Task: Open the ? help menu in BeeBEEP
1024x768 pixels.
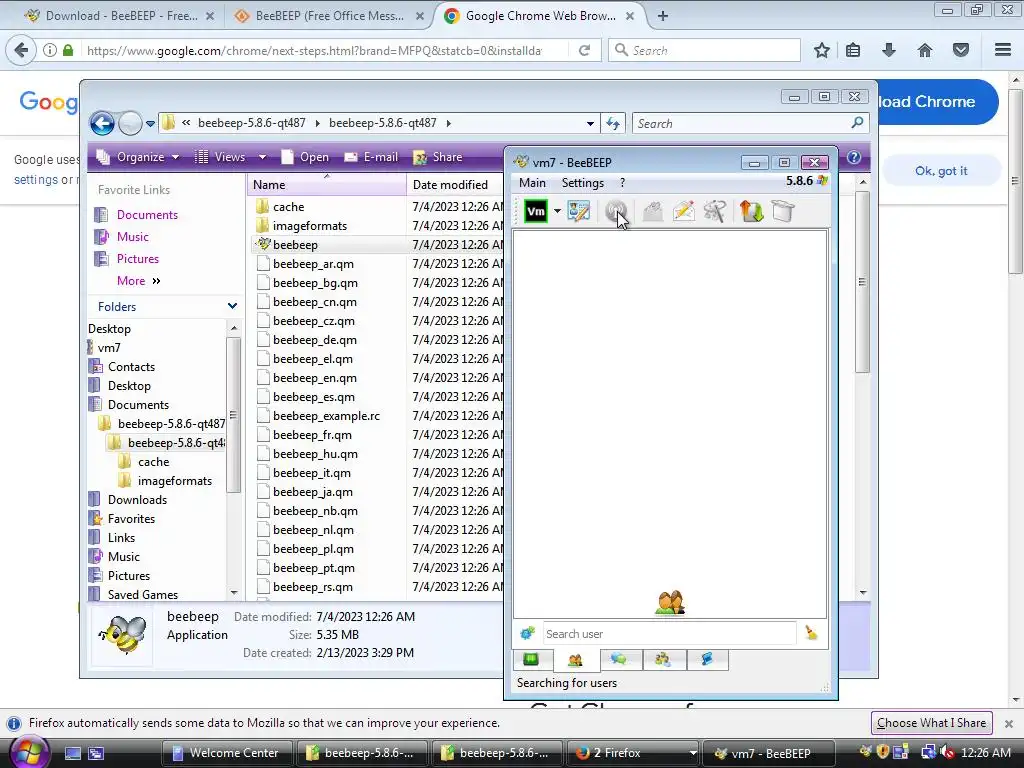Action: 622,183
